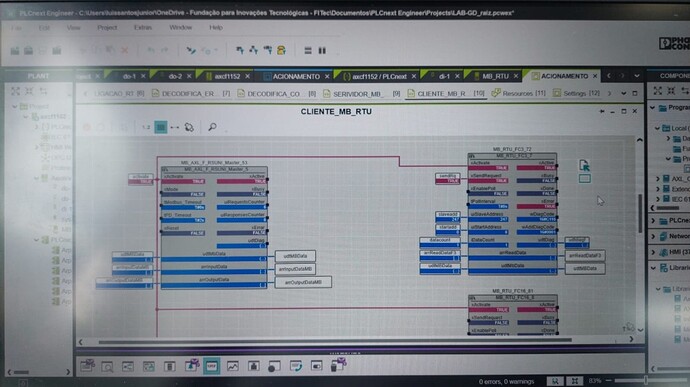
Task: Open the Project menu
Action: point(107,27)
